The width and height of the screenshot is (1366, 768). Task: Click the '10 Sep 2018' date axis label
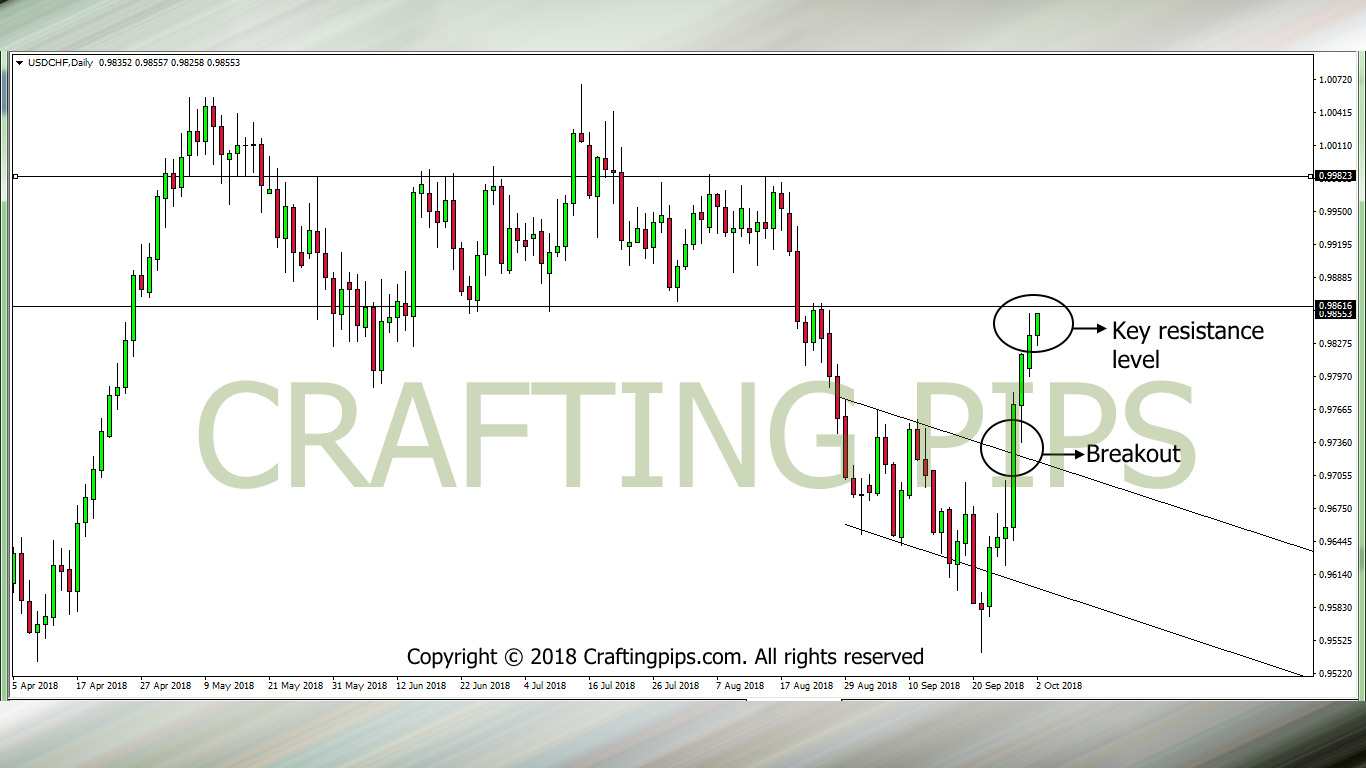(x=934, y=686)
